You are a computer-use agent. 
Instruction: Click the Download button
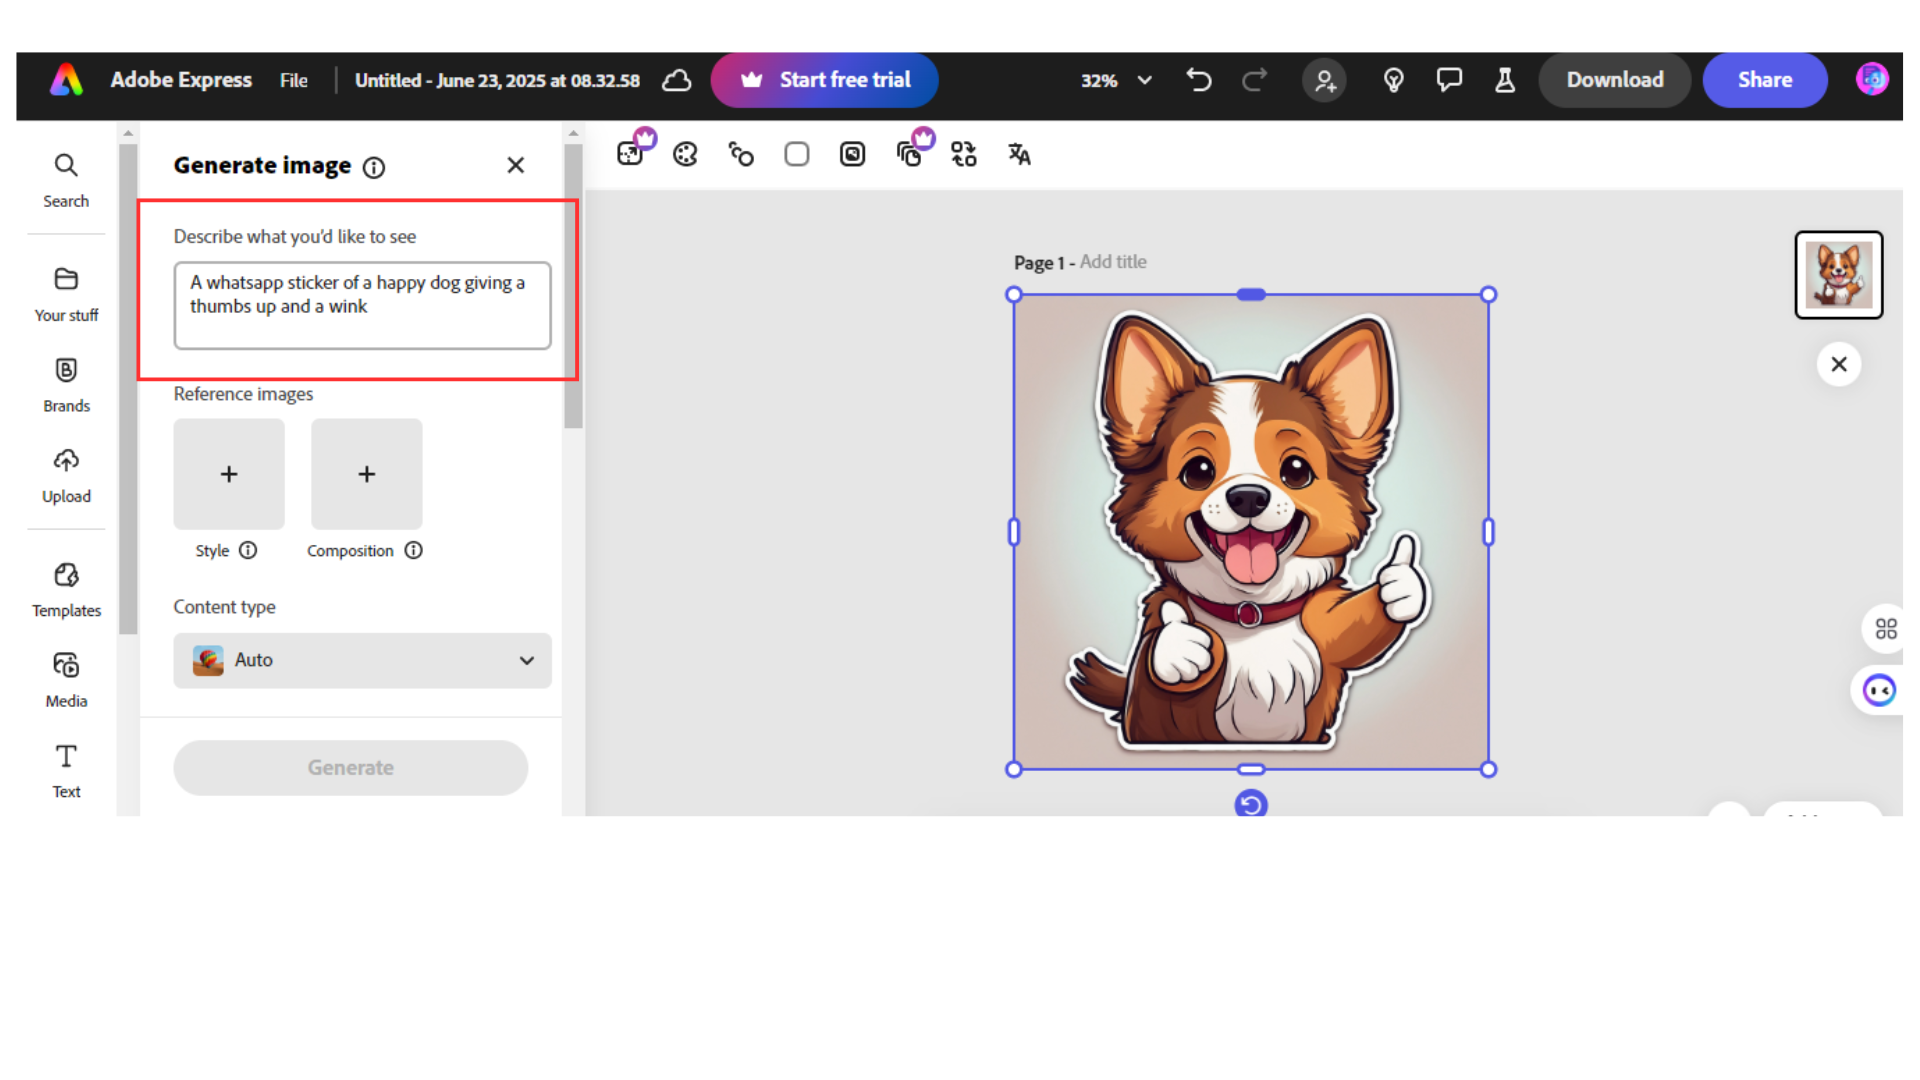point(1614,80)
